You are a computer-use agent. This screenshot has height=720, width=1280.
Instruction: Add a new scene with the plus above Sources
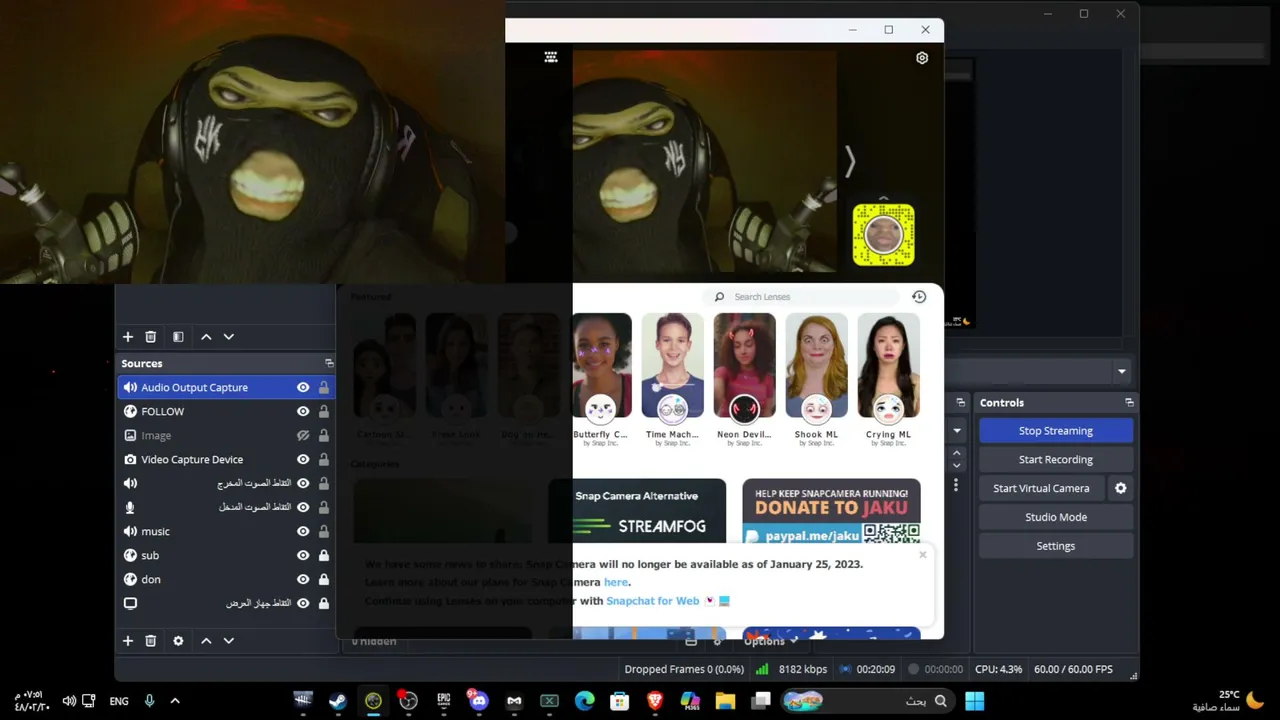(128, 337)
